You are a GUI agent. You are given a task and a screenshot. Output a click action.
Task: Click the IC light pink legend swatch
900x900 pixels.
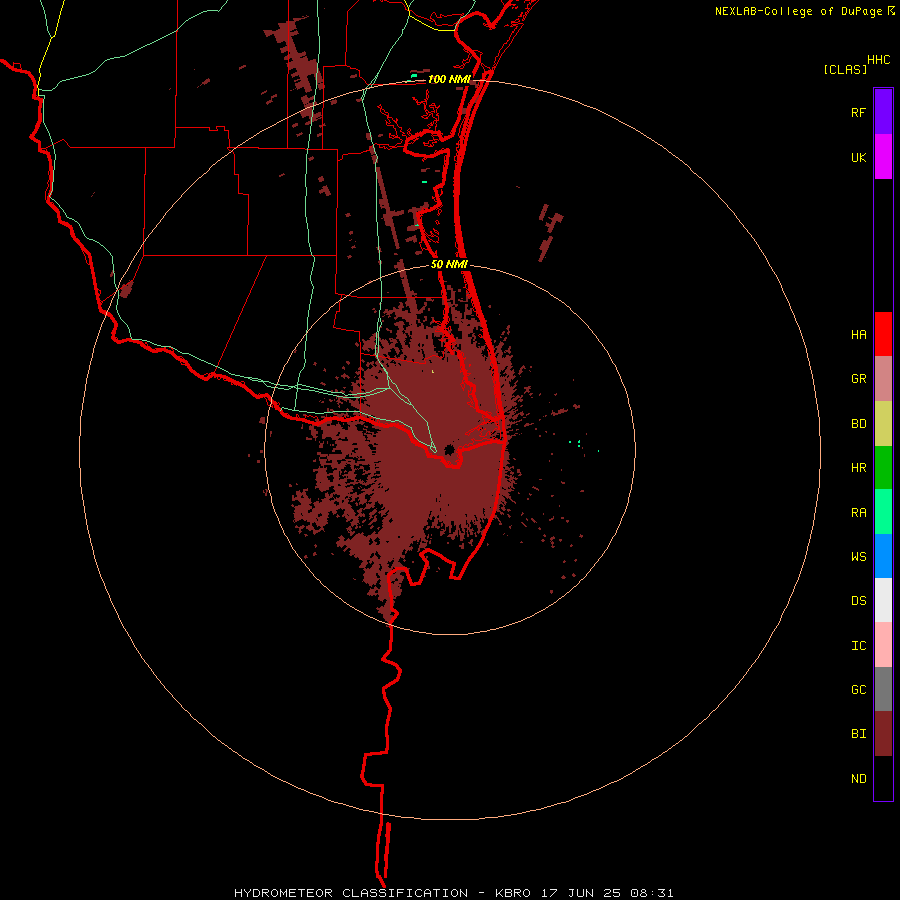pyautogui.click(x=883, y=645)
